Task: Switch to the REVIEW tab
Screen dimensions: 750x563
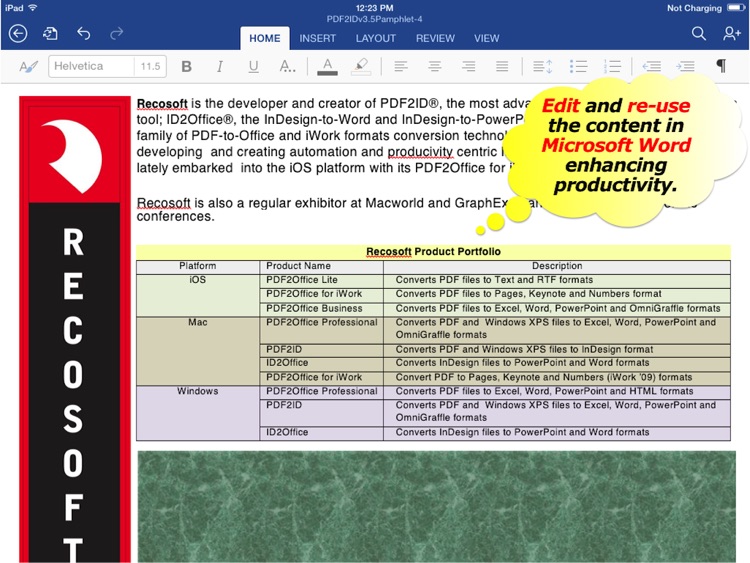Action: pos(435,38)
